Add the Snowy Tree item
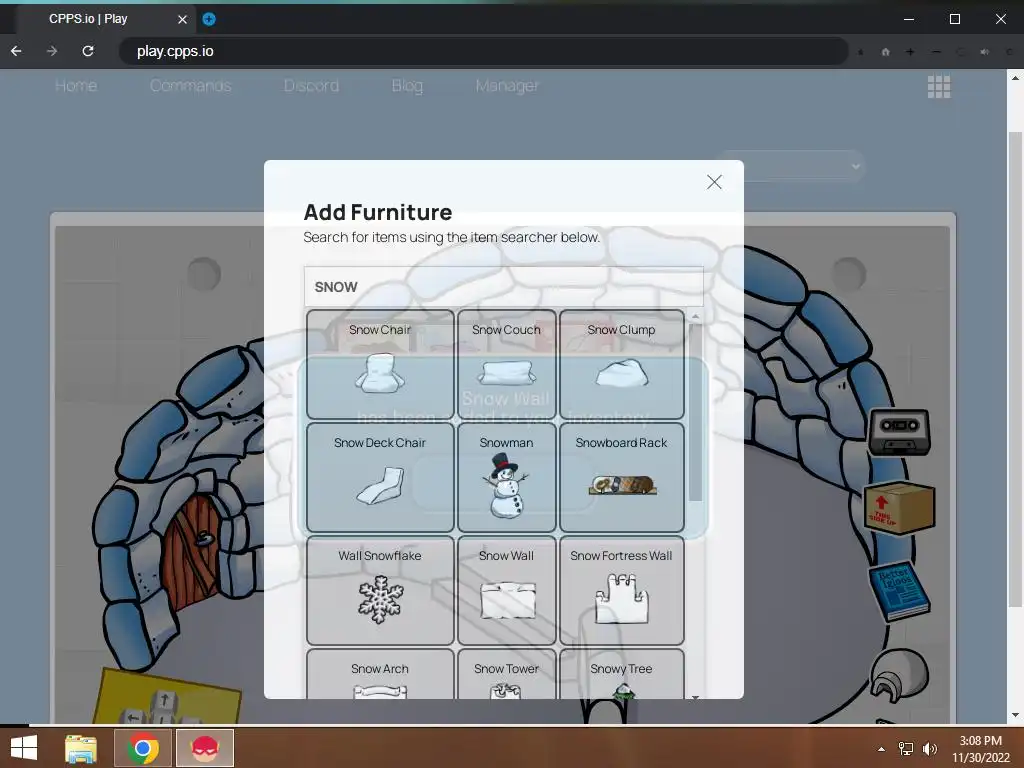This screenshot has height=768, width=1024. (622, 674)
